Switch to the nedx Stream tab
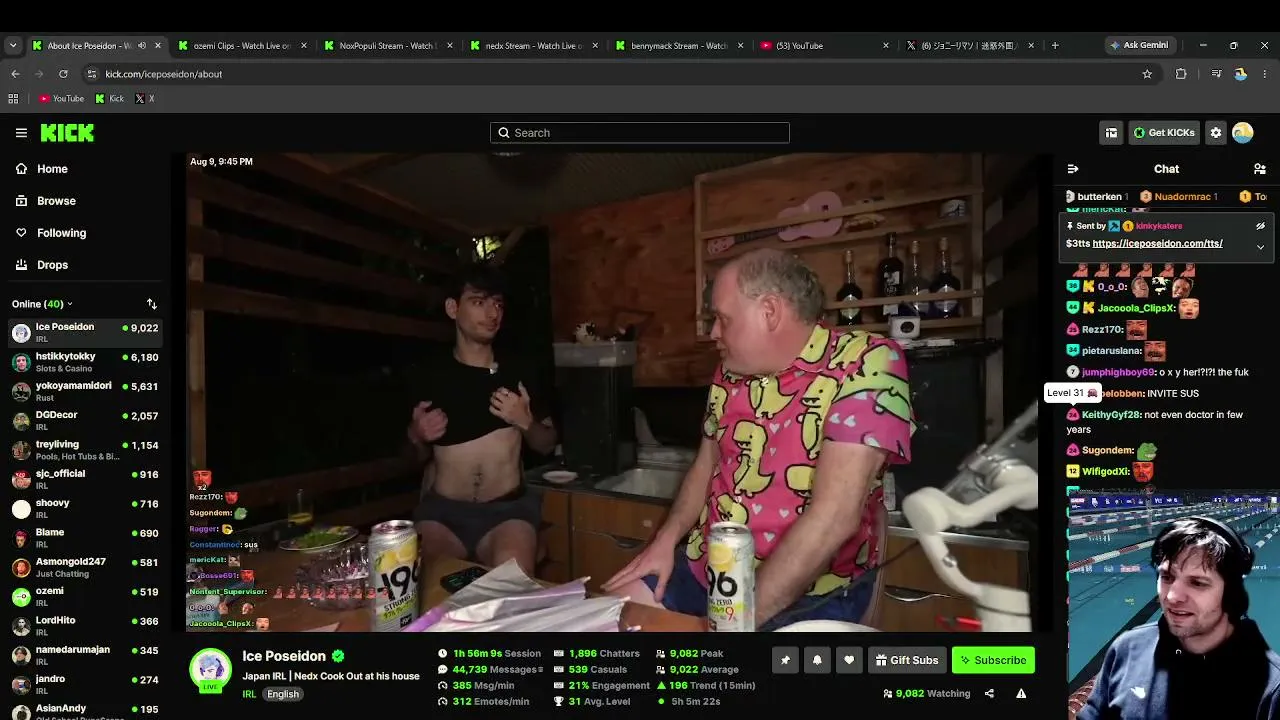Image resolution: width=1280 pixels, height=720 pixels. 535,45
